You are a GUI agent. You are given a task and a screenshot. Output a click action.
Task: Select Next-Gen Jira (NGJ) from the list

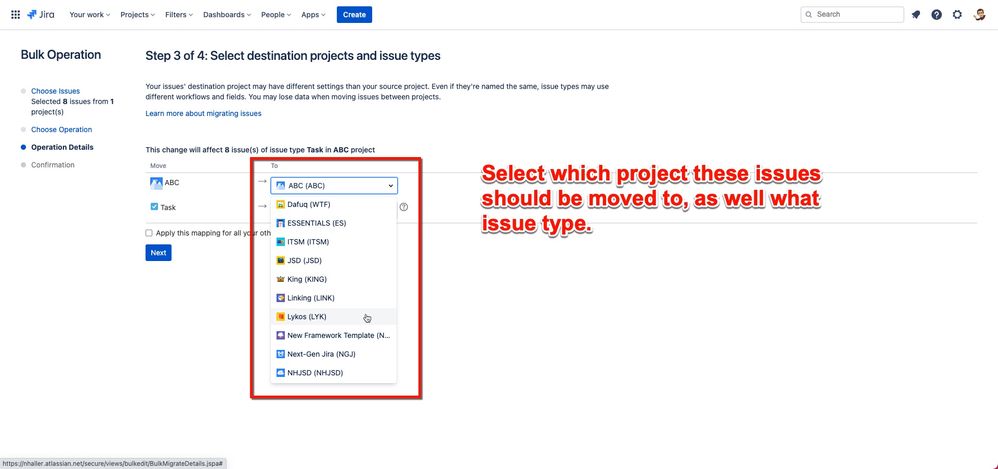point(334,354)
